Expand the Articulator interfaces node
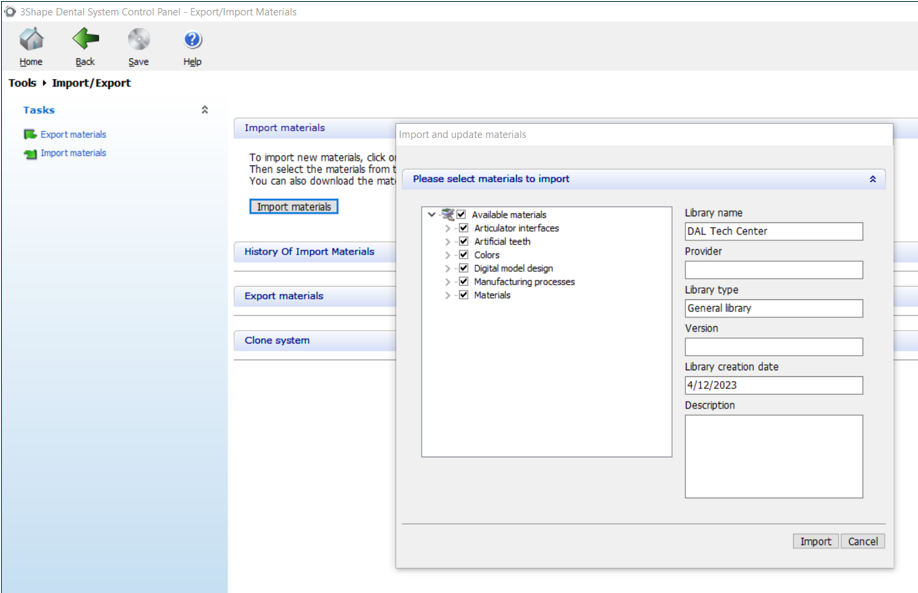The width and height of the screenshot is (918, 593). click(447, 228)
